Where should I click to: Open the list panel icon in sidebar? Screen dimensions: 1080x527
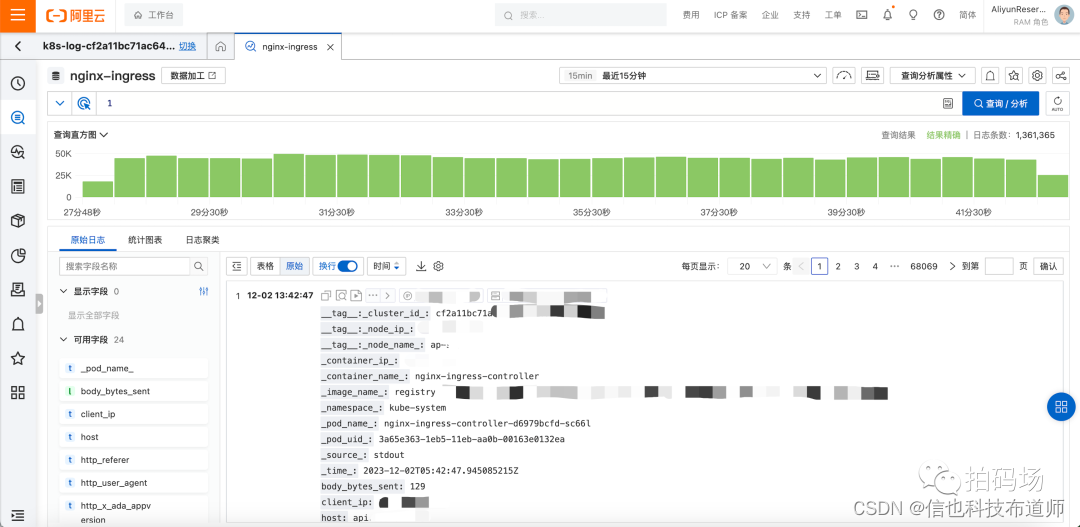tap(18, 187)
